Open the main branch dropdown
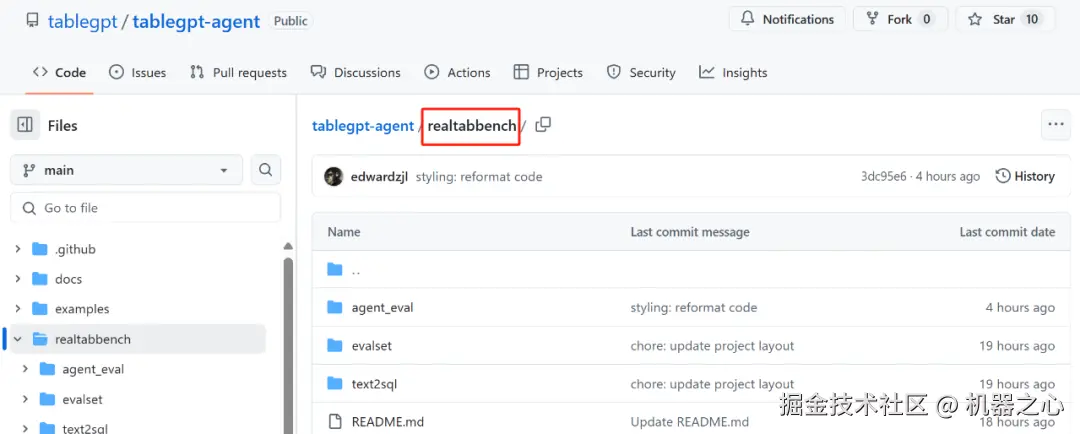Image resolution: width=1080 pixels, height=434 pixels. 126,170
